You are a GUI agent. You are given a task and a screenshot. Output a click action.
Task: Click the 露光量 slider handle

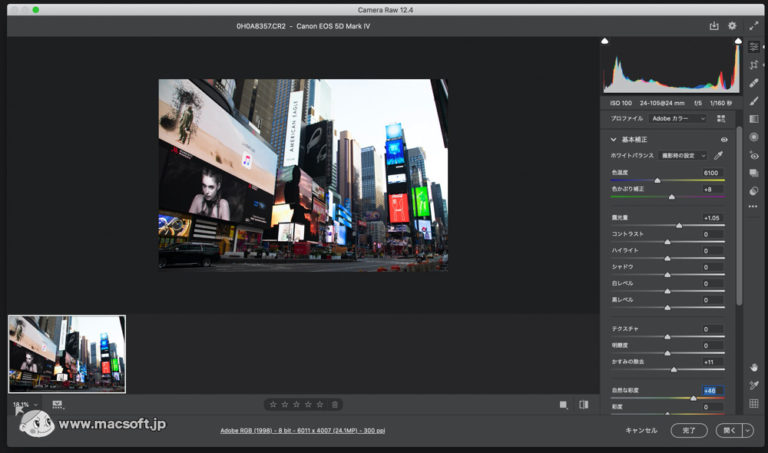679,226
